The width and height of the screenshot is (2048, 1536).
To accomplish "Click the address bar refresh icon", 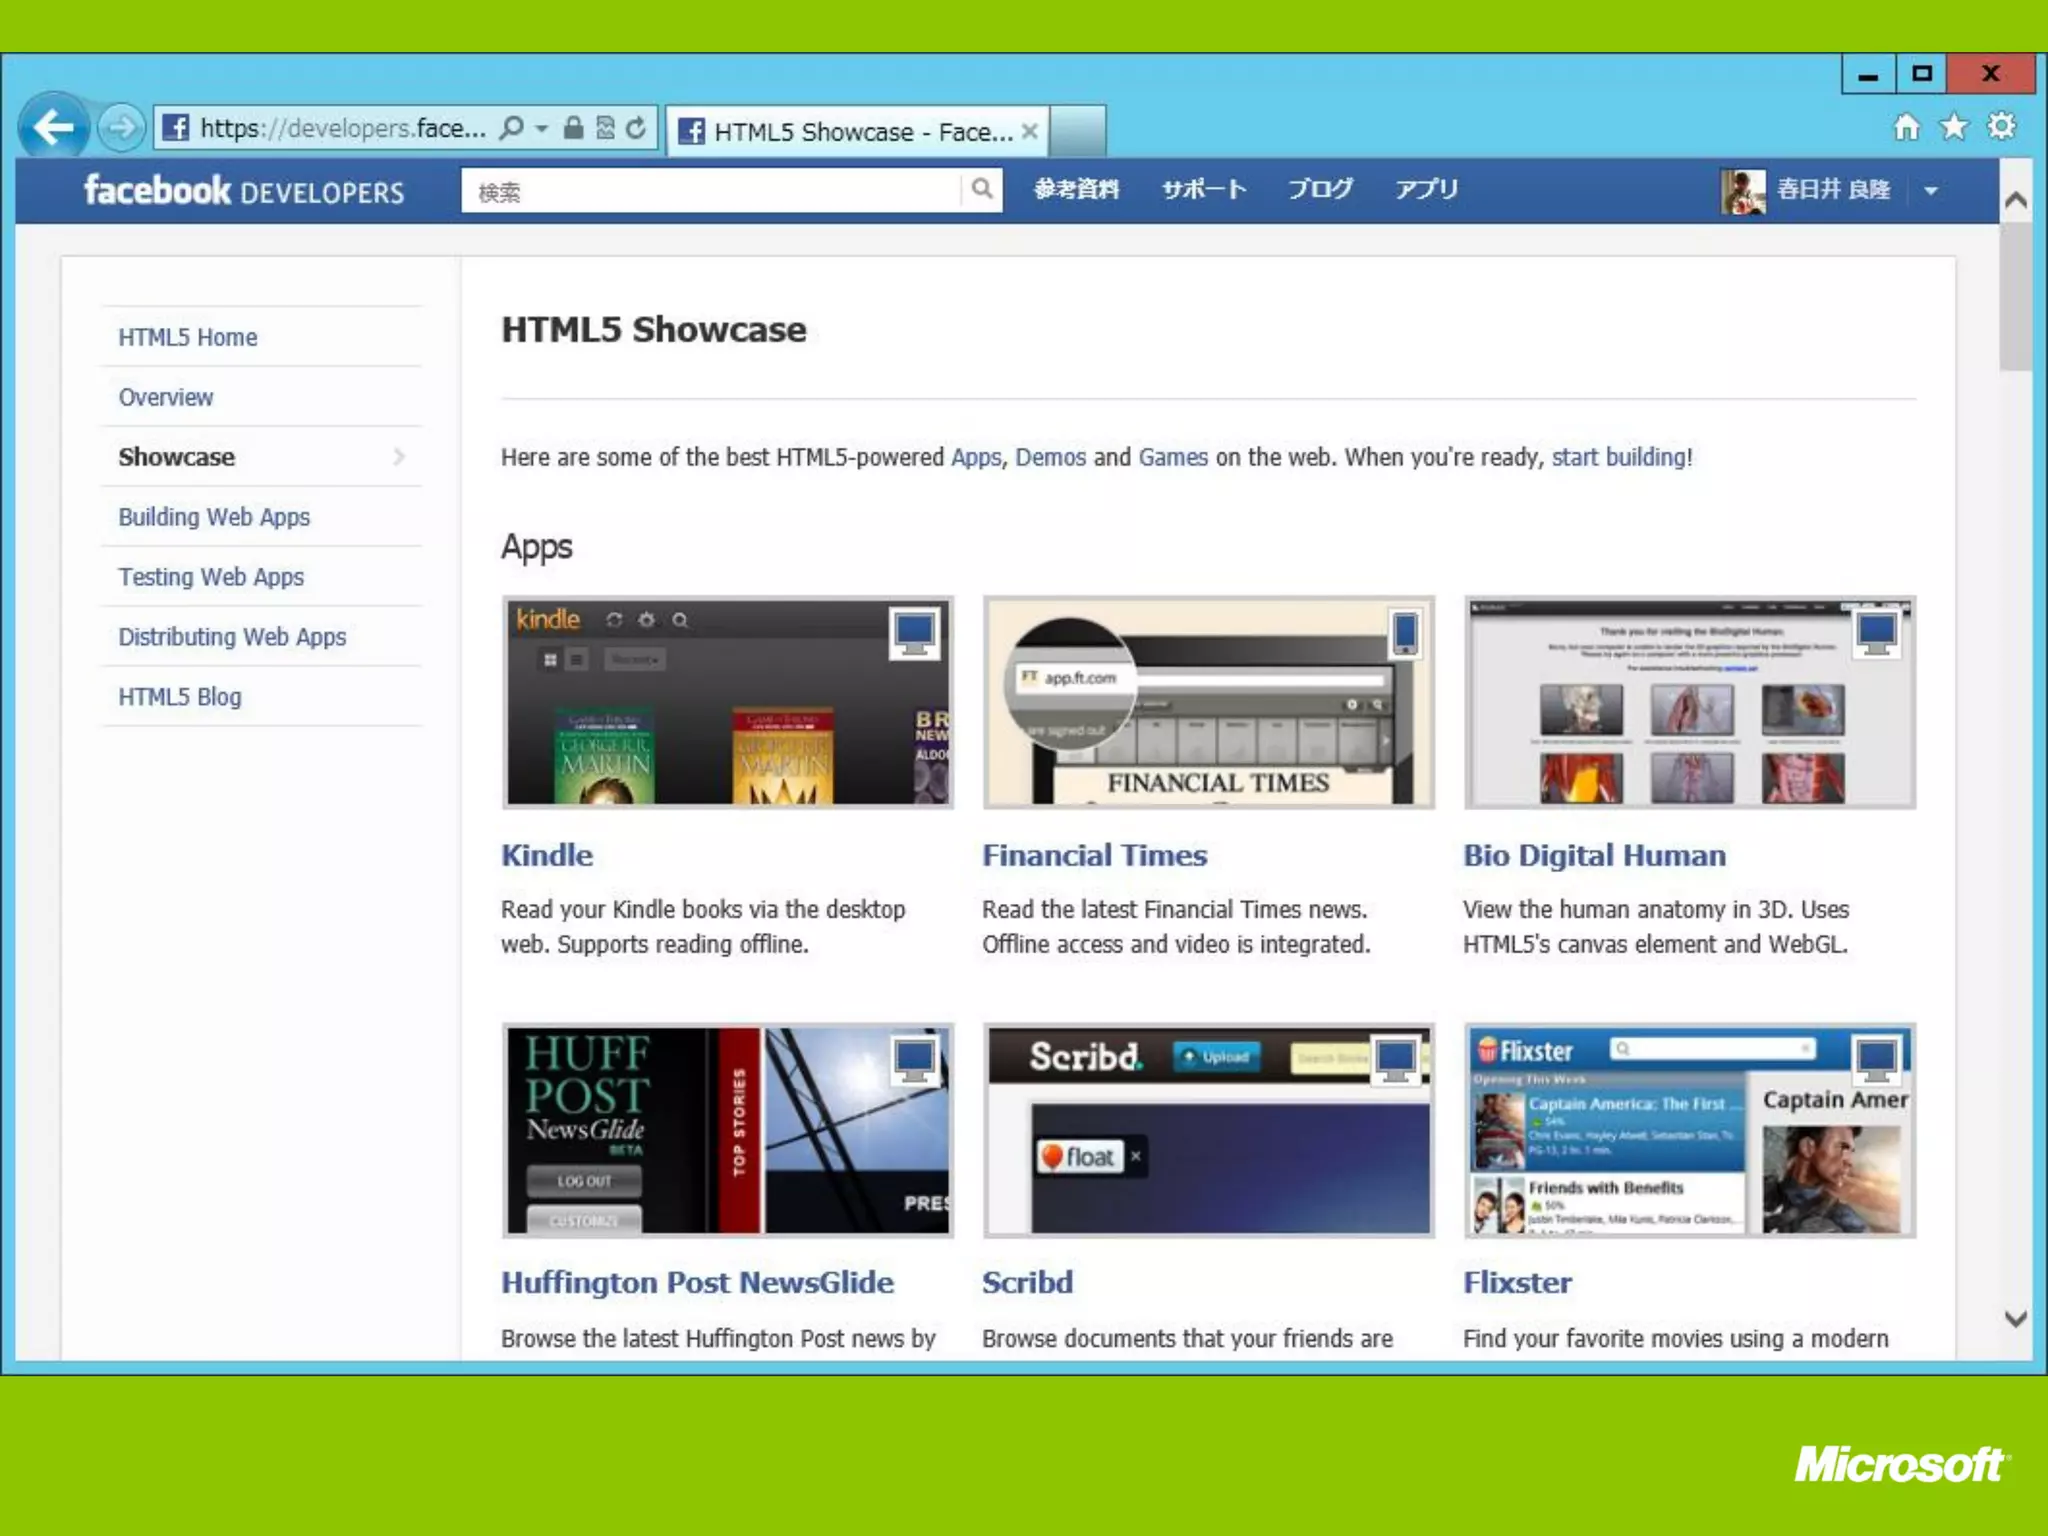I will coord(636,128).
